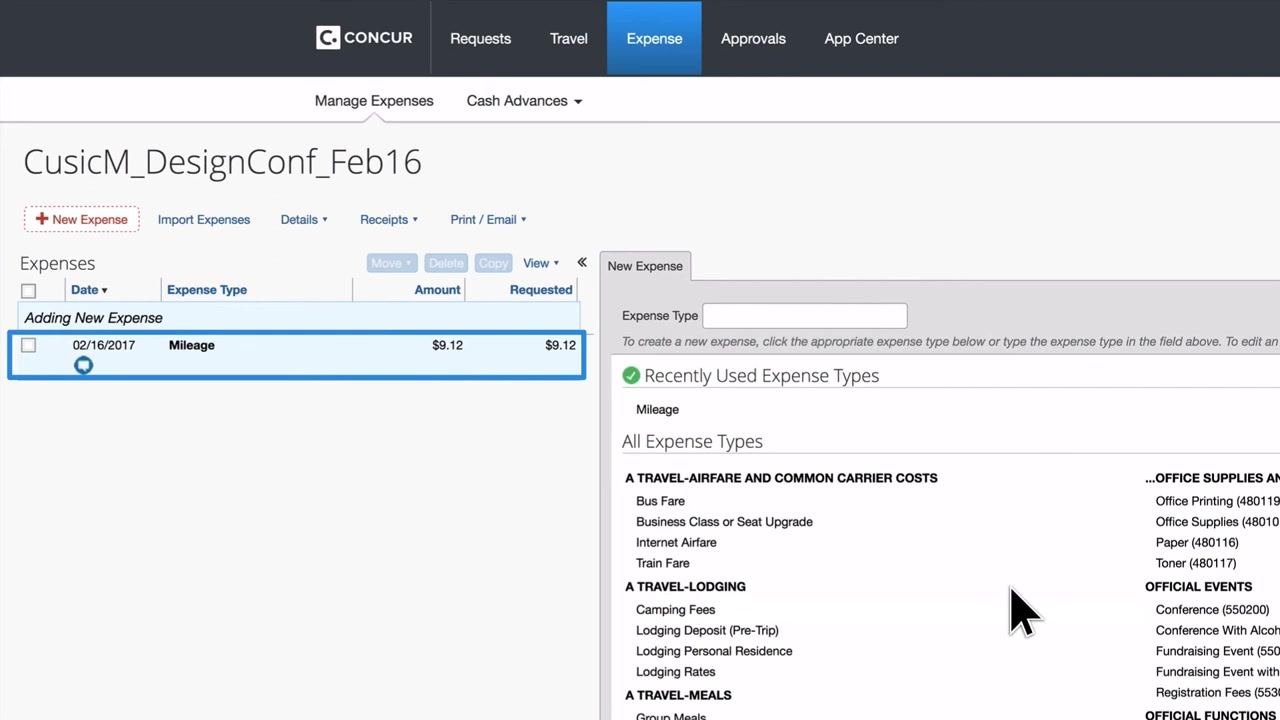Choose Camping Fees expense type
The width and height of the screenshot is (1280, 720).
tap(675, 610)
